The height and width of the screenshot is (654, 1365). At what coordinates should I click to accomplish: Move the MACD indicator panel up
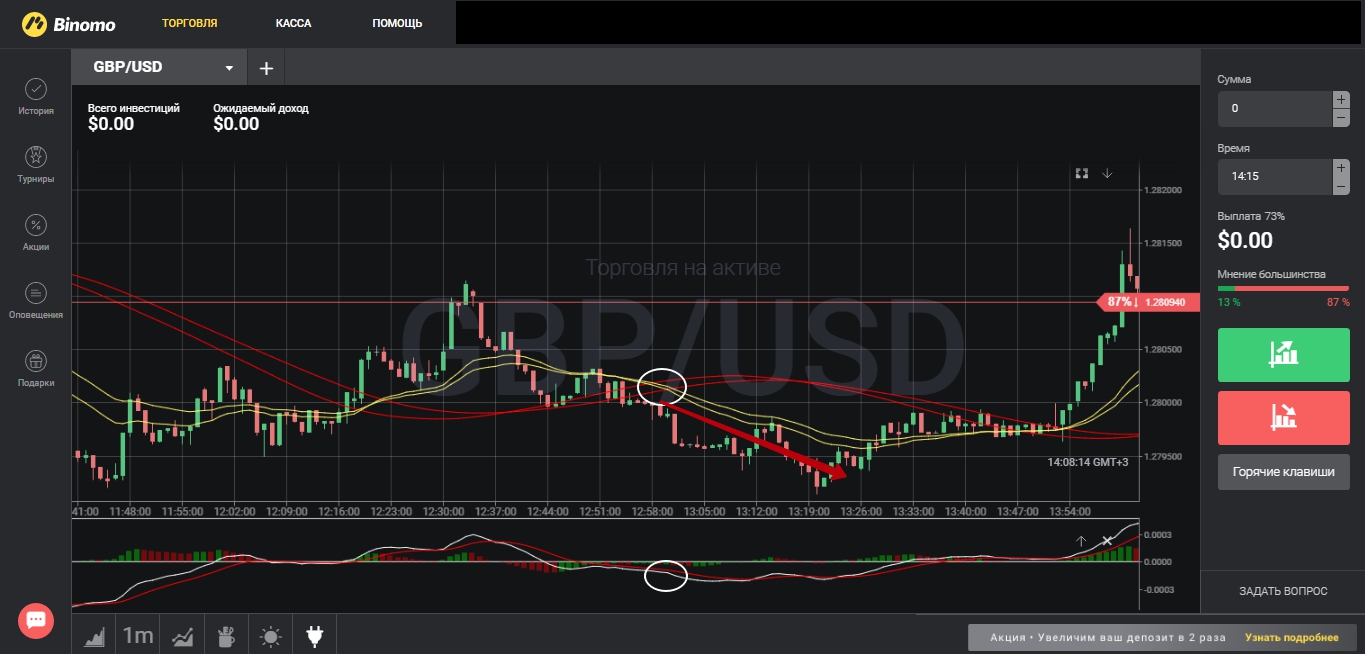click(1081, 541)
